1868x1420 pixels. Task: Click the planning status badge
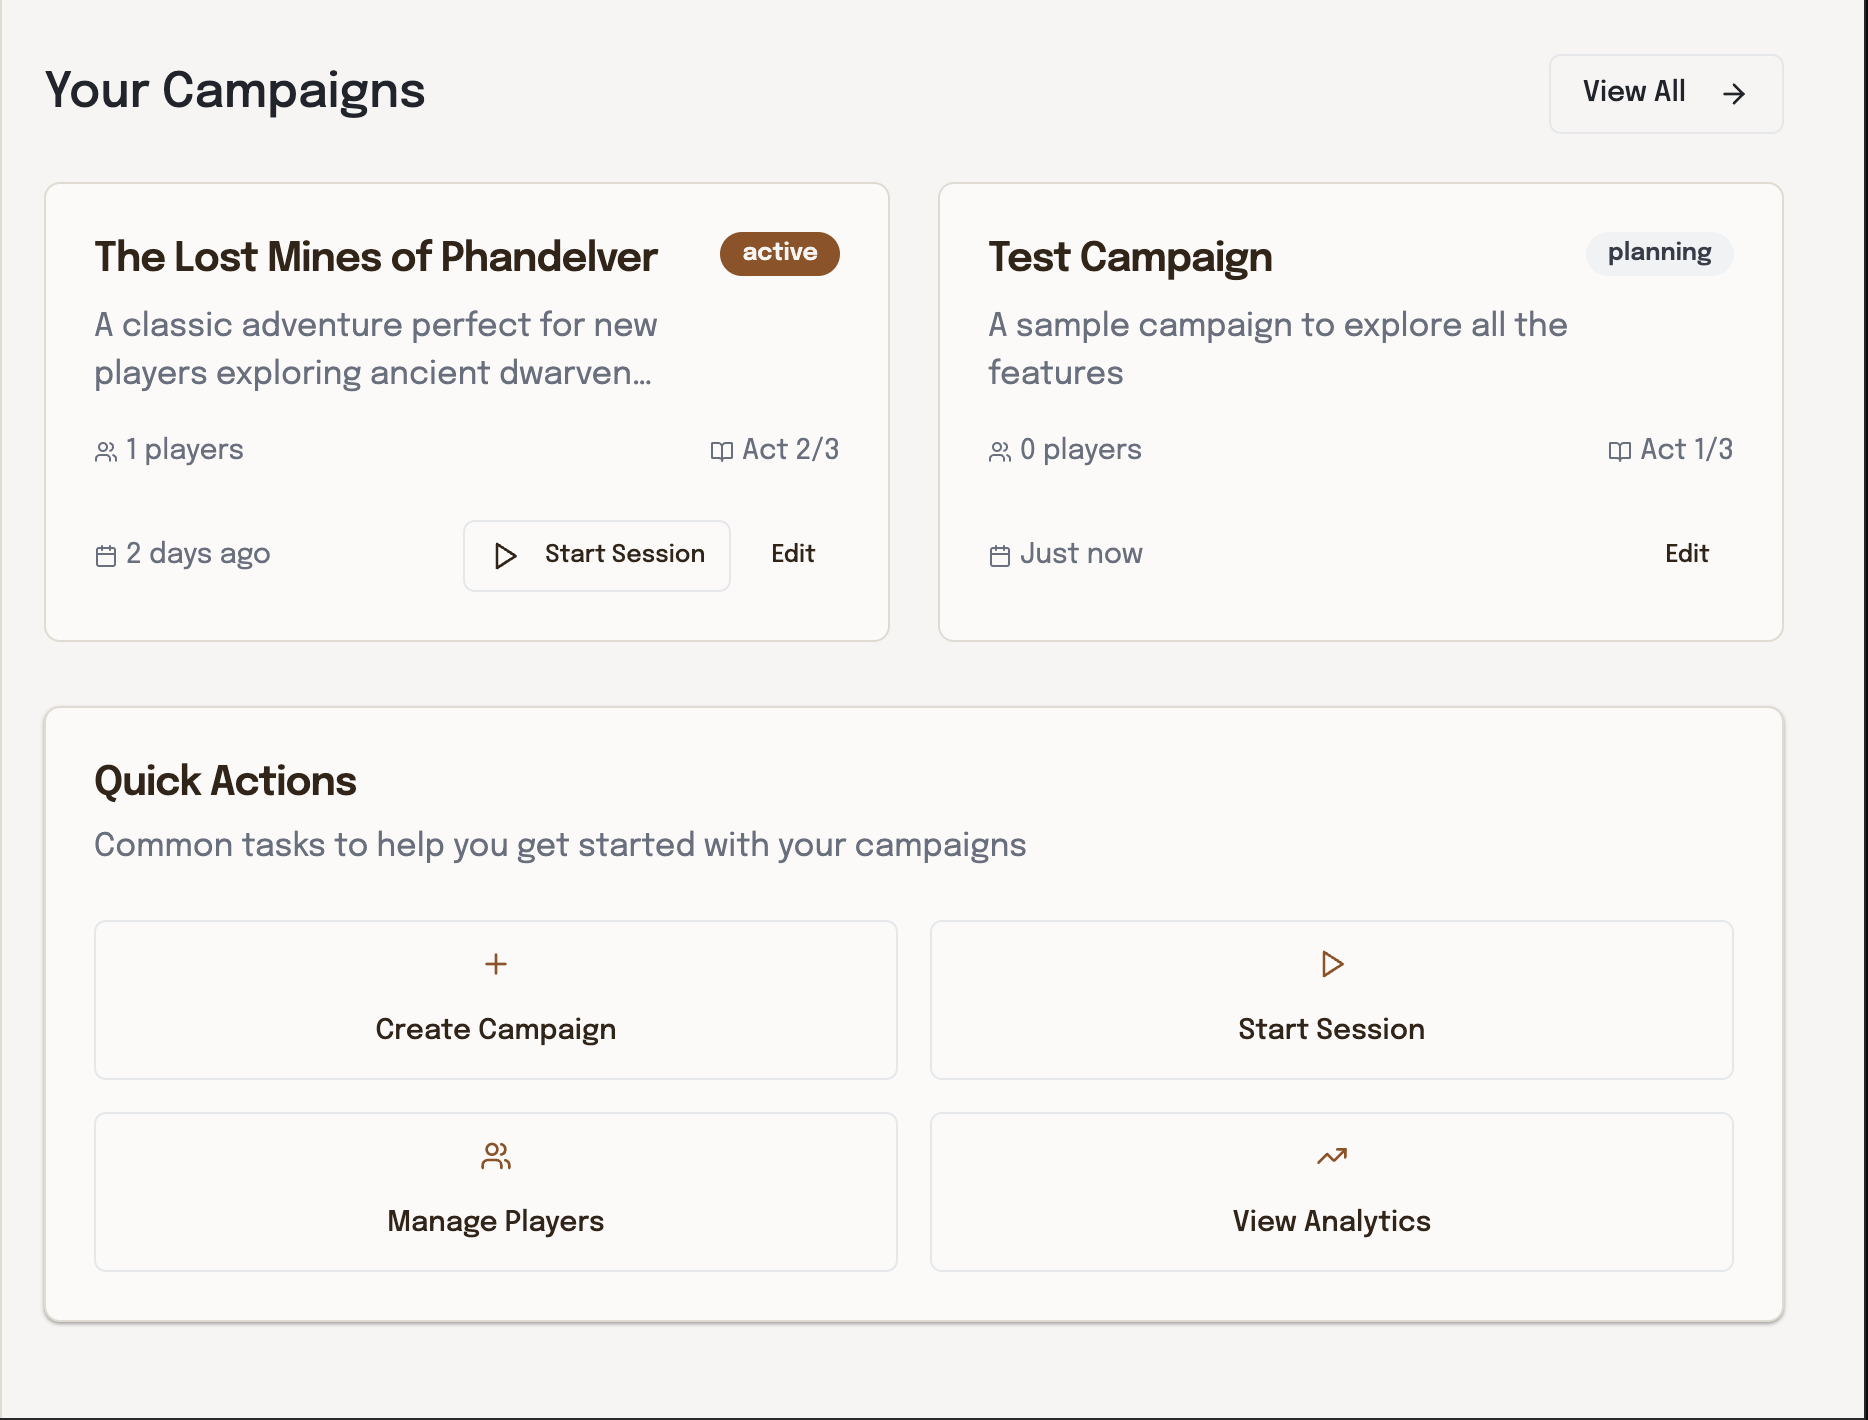click(1659, 253)
